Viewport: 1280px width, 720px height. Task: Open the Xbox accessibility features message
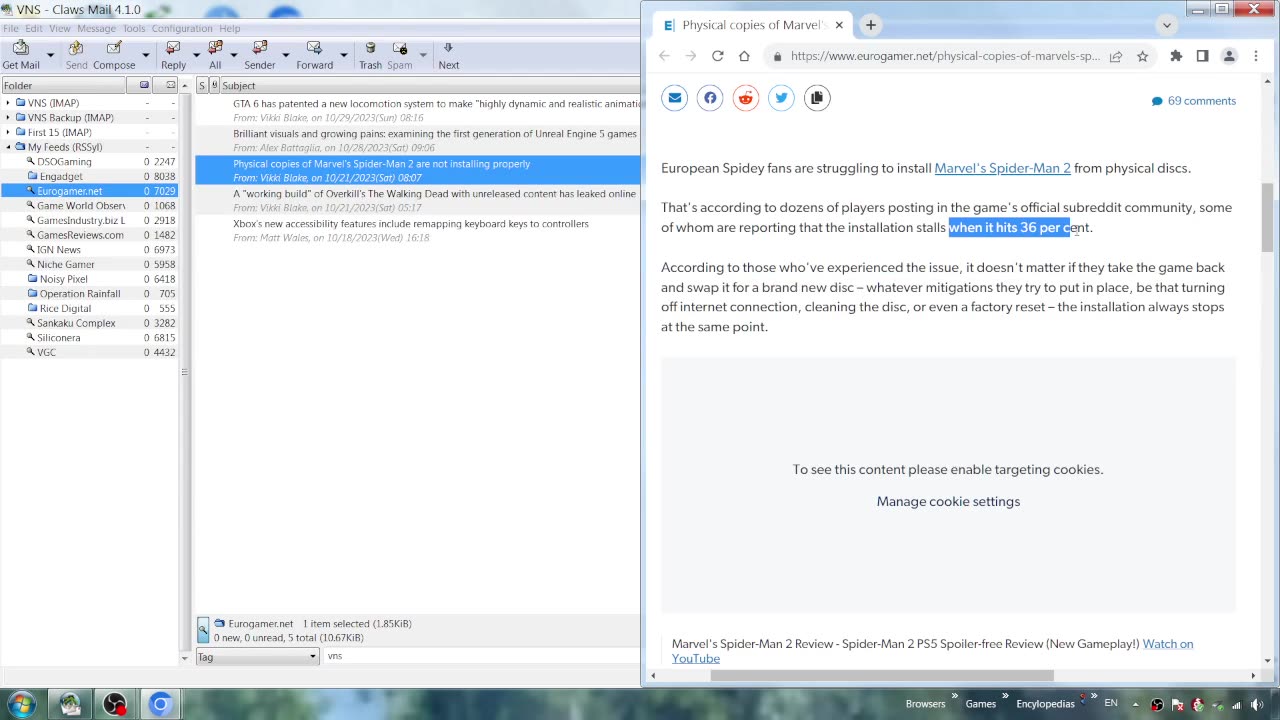417,230
